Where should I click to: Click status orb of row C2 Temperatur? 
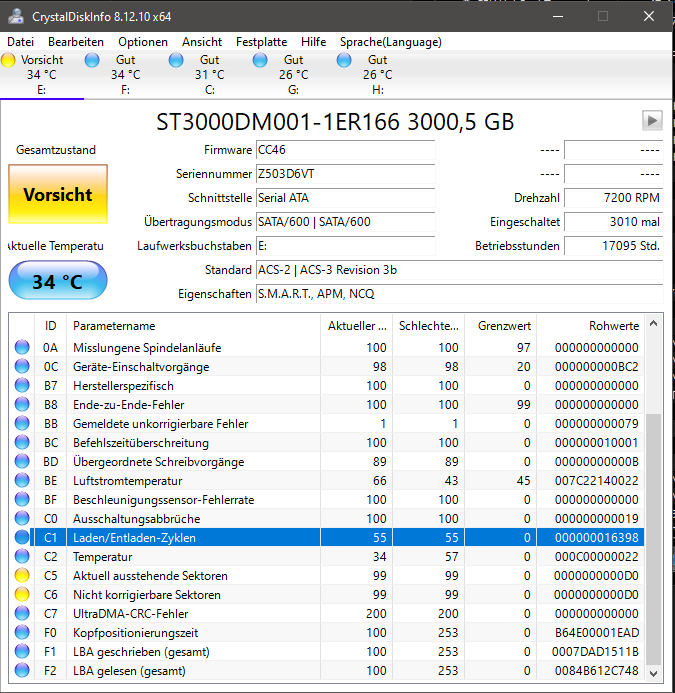tap(22, 556)
